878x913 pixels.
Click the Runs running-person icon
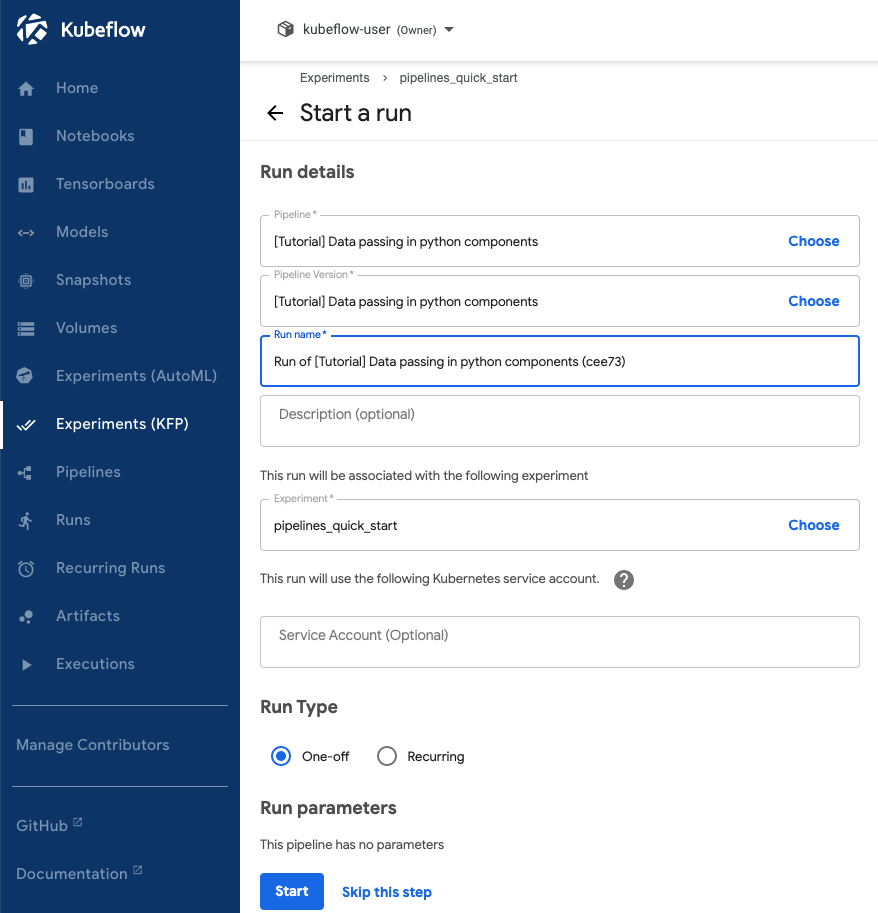point(25,521)
